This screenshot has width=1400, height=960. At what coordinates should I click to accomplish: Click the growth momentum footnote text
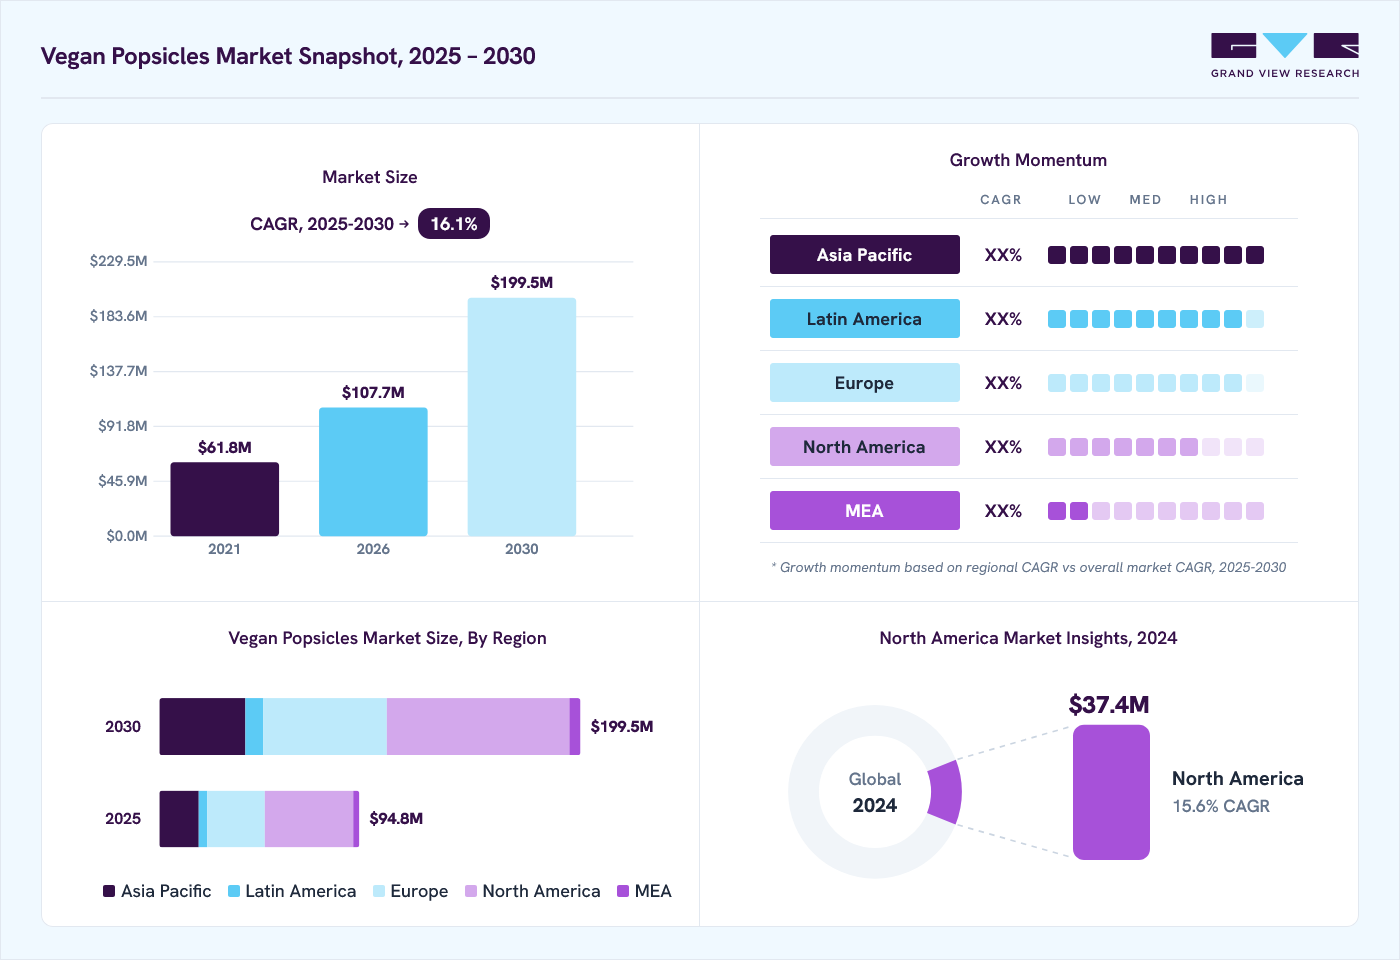click(1029, 568)
